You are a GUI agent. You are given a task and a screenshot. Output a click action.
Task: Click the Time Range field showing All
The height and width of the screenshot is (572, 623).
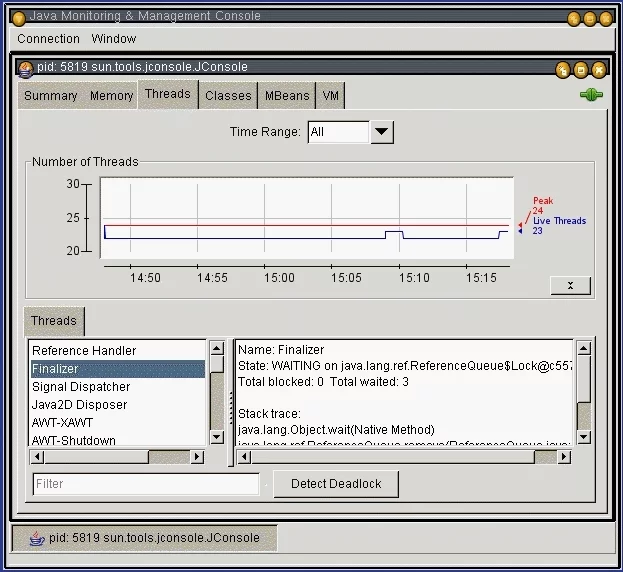(x=339, y=132)
